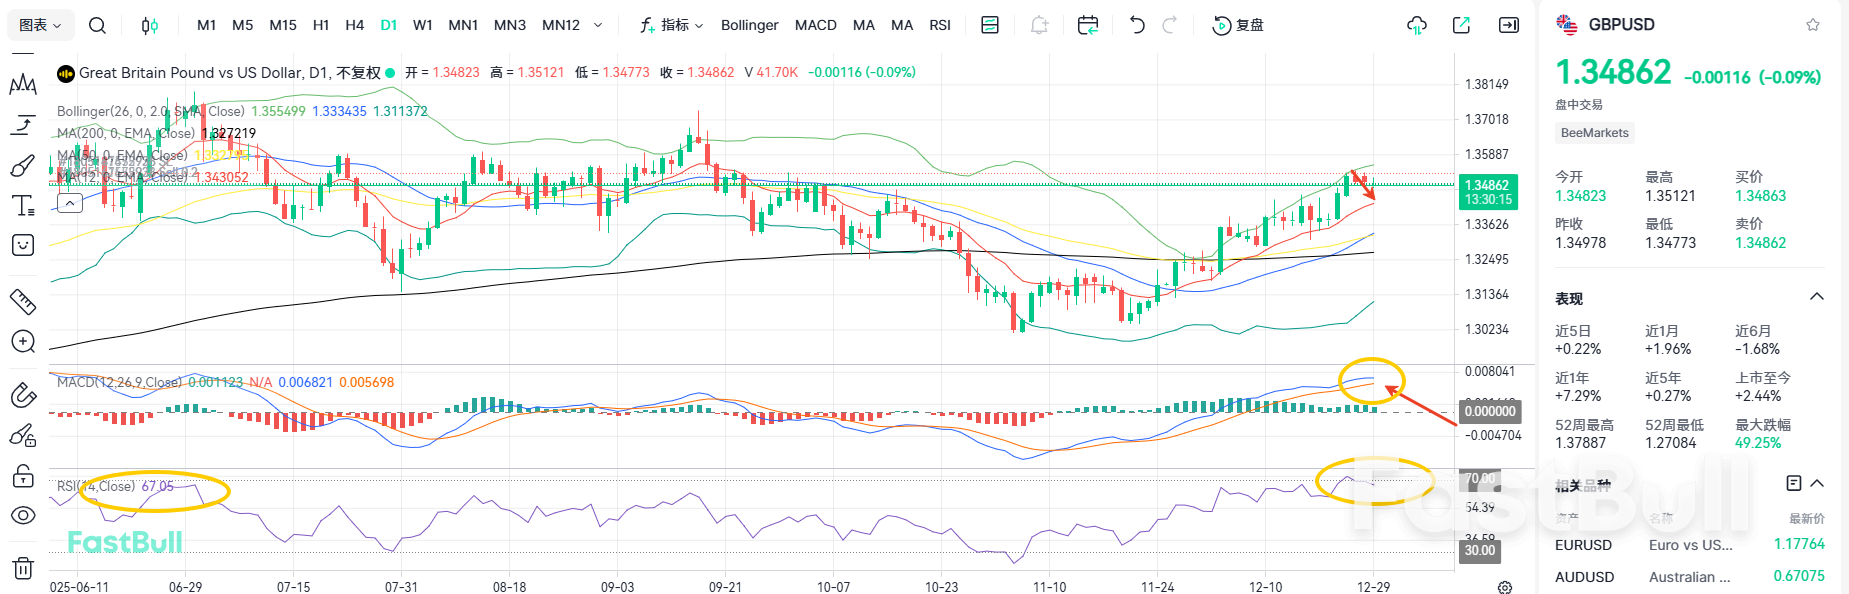Change the candlestick chart type
This screenshot has height=594, width=1849.
tap(149, 25)
